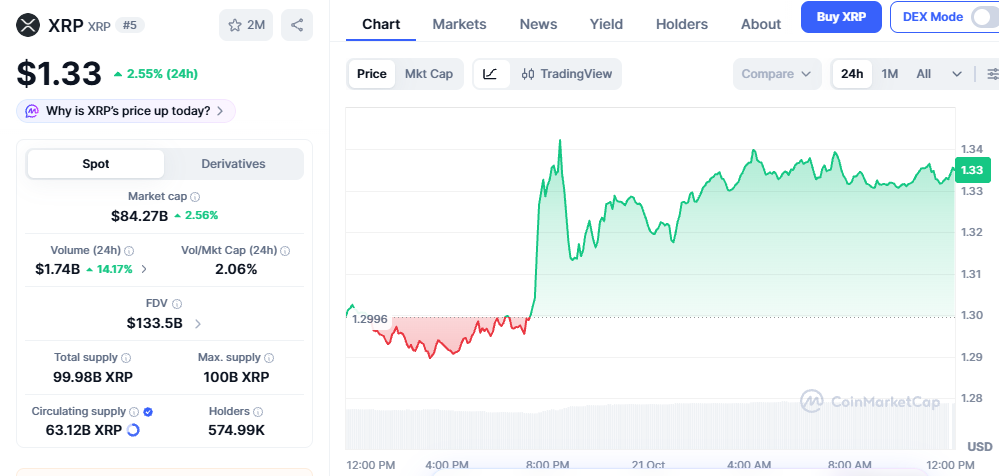This screenshot has width=999, height=476.
Task: Open the Compare dropdown
Action: (x=777, y=74)
